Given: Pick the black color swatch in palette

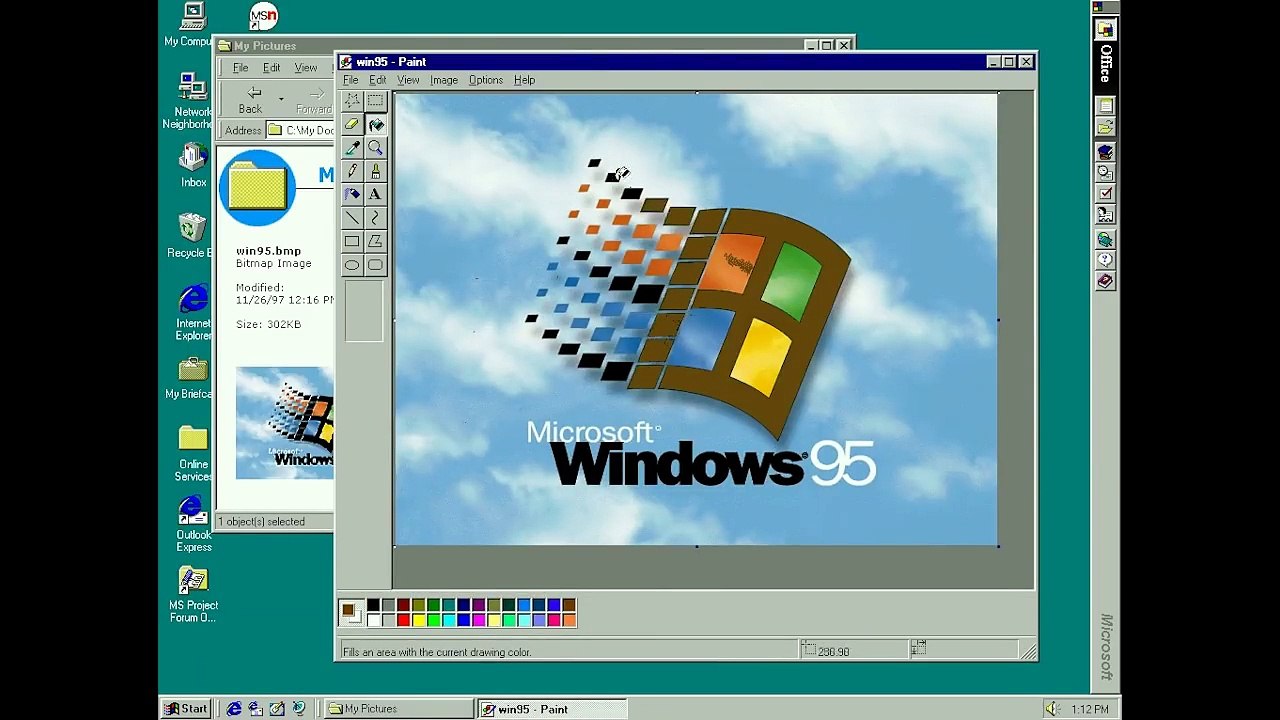Looking at the screenshot, I should pos(373,605).
